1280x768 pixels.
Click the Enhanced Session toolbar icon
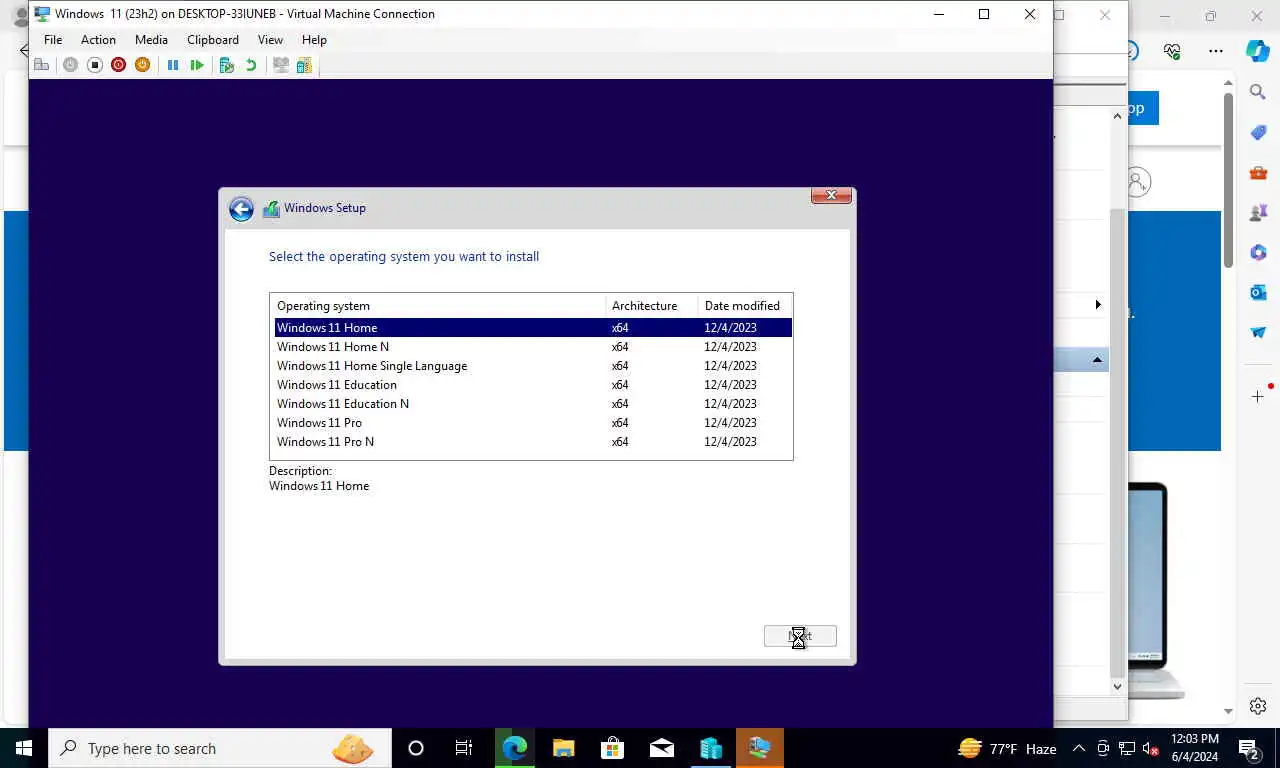(x=281, y=65)
